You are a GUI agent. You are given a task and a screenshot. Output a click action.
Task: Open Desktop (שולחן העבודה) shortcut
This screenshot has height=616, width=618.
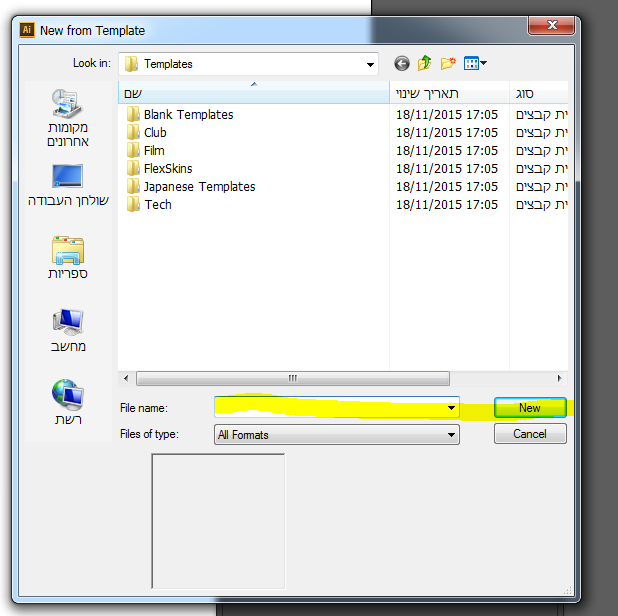click(x=68, y=185)
